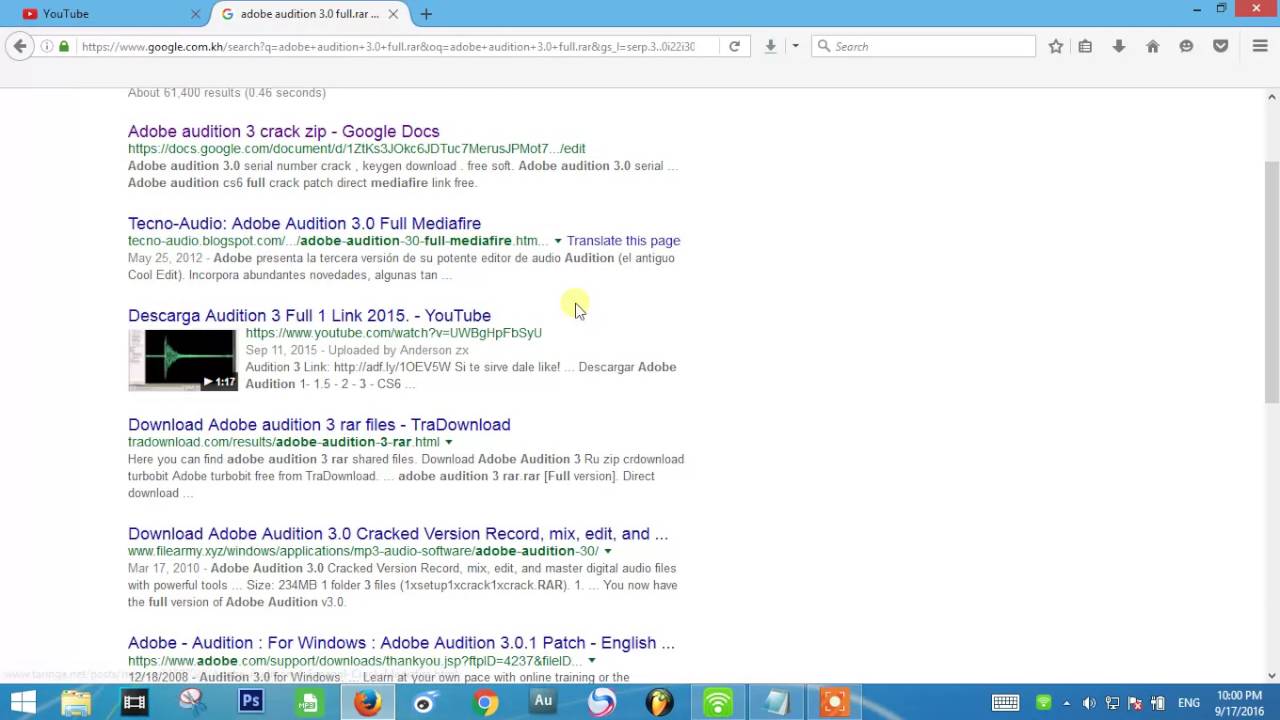
Task: Close the adobe audition search tab
Action: click(x=393, y=14)
